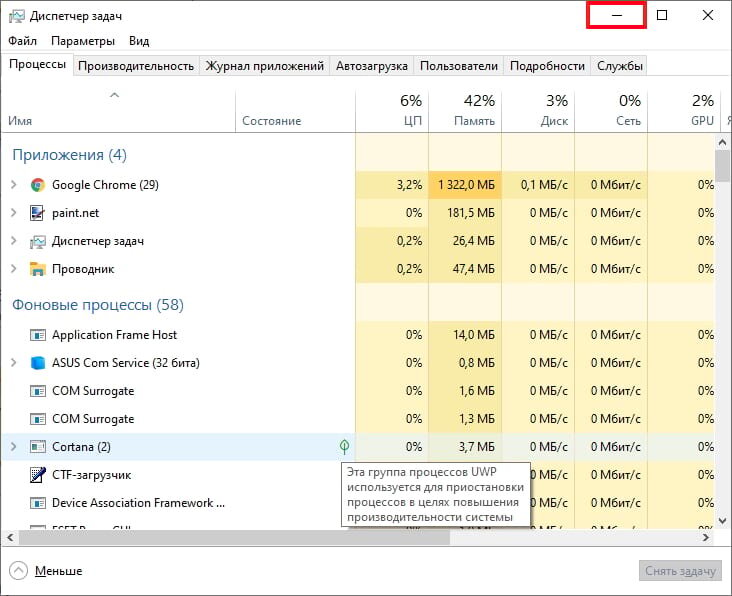732x596 pixels.
Task: Select the Процессы tab
Action: point(37,64)
